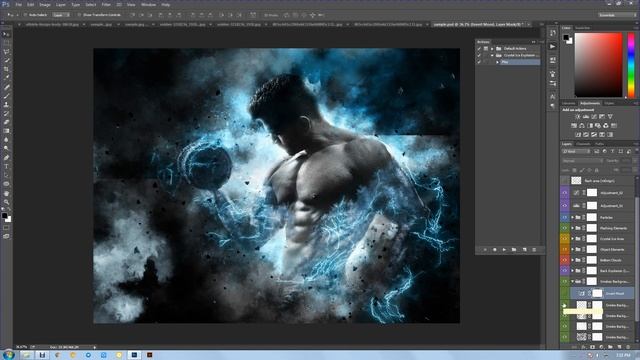
Task: Add a Curves adjustment
Action: click(x=594, y=117)
